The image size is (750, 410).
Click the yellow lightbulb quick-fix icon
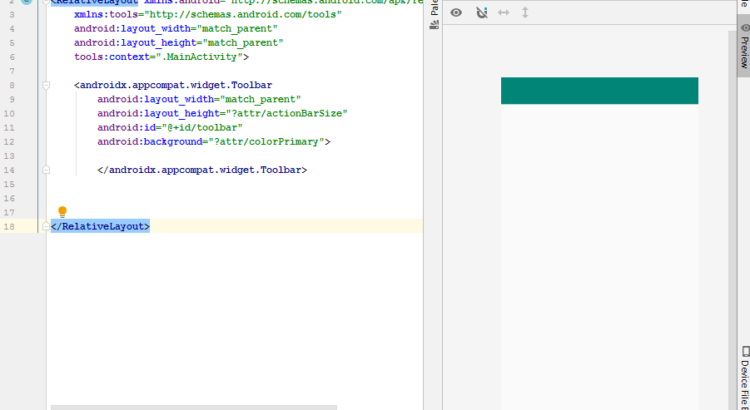click(x=62, y=212)
